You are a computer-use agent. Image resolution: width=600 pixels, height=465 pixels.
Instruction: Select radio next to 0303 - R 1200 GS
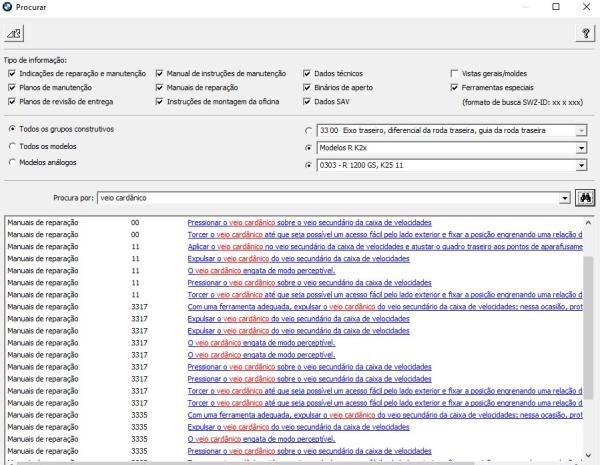(308, 165)
